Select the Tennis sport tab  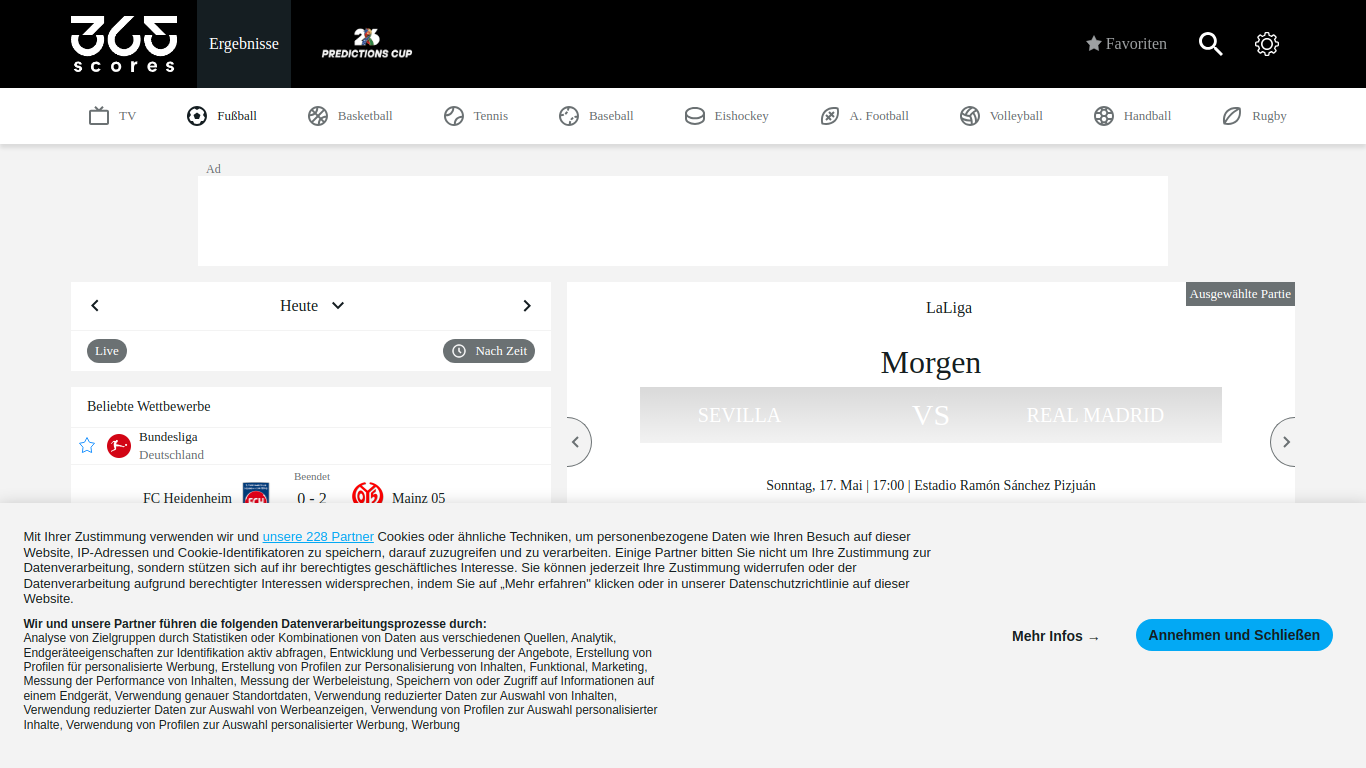point(476,116)
